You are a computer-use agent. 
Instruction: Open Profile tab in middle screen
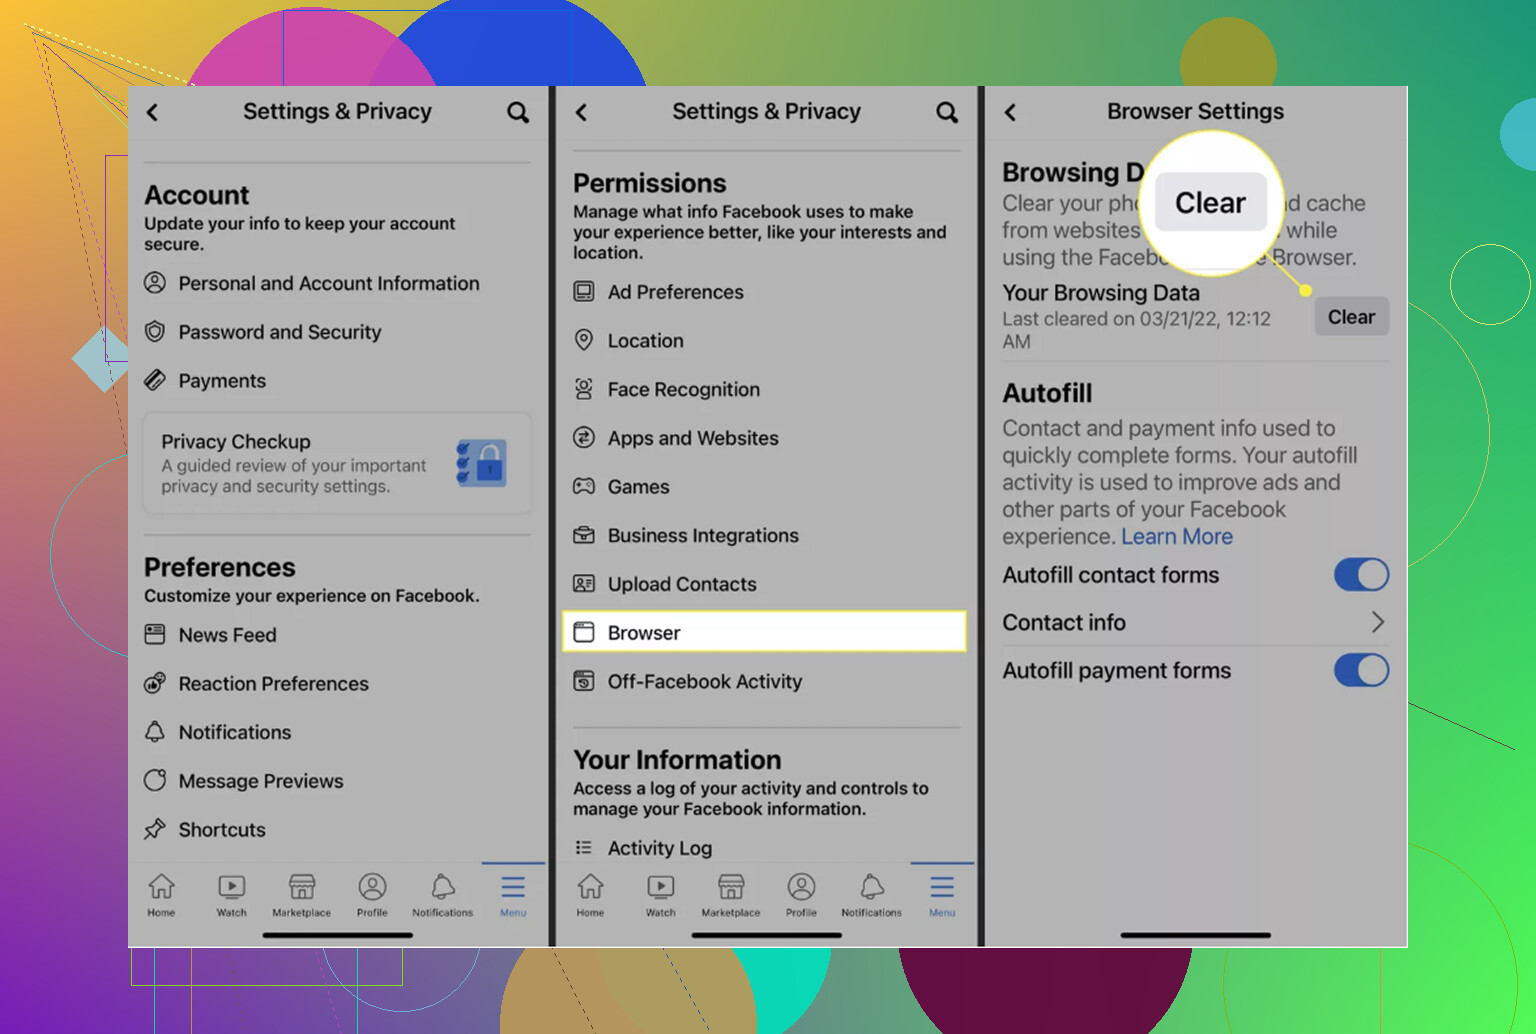click(801, 895)
